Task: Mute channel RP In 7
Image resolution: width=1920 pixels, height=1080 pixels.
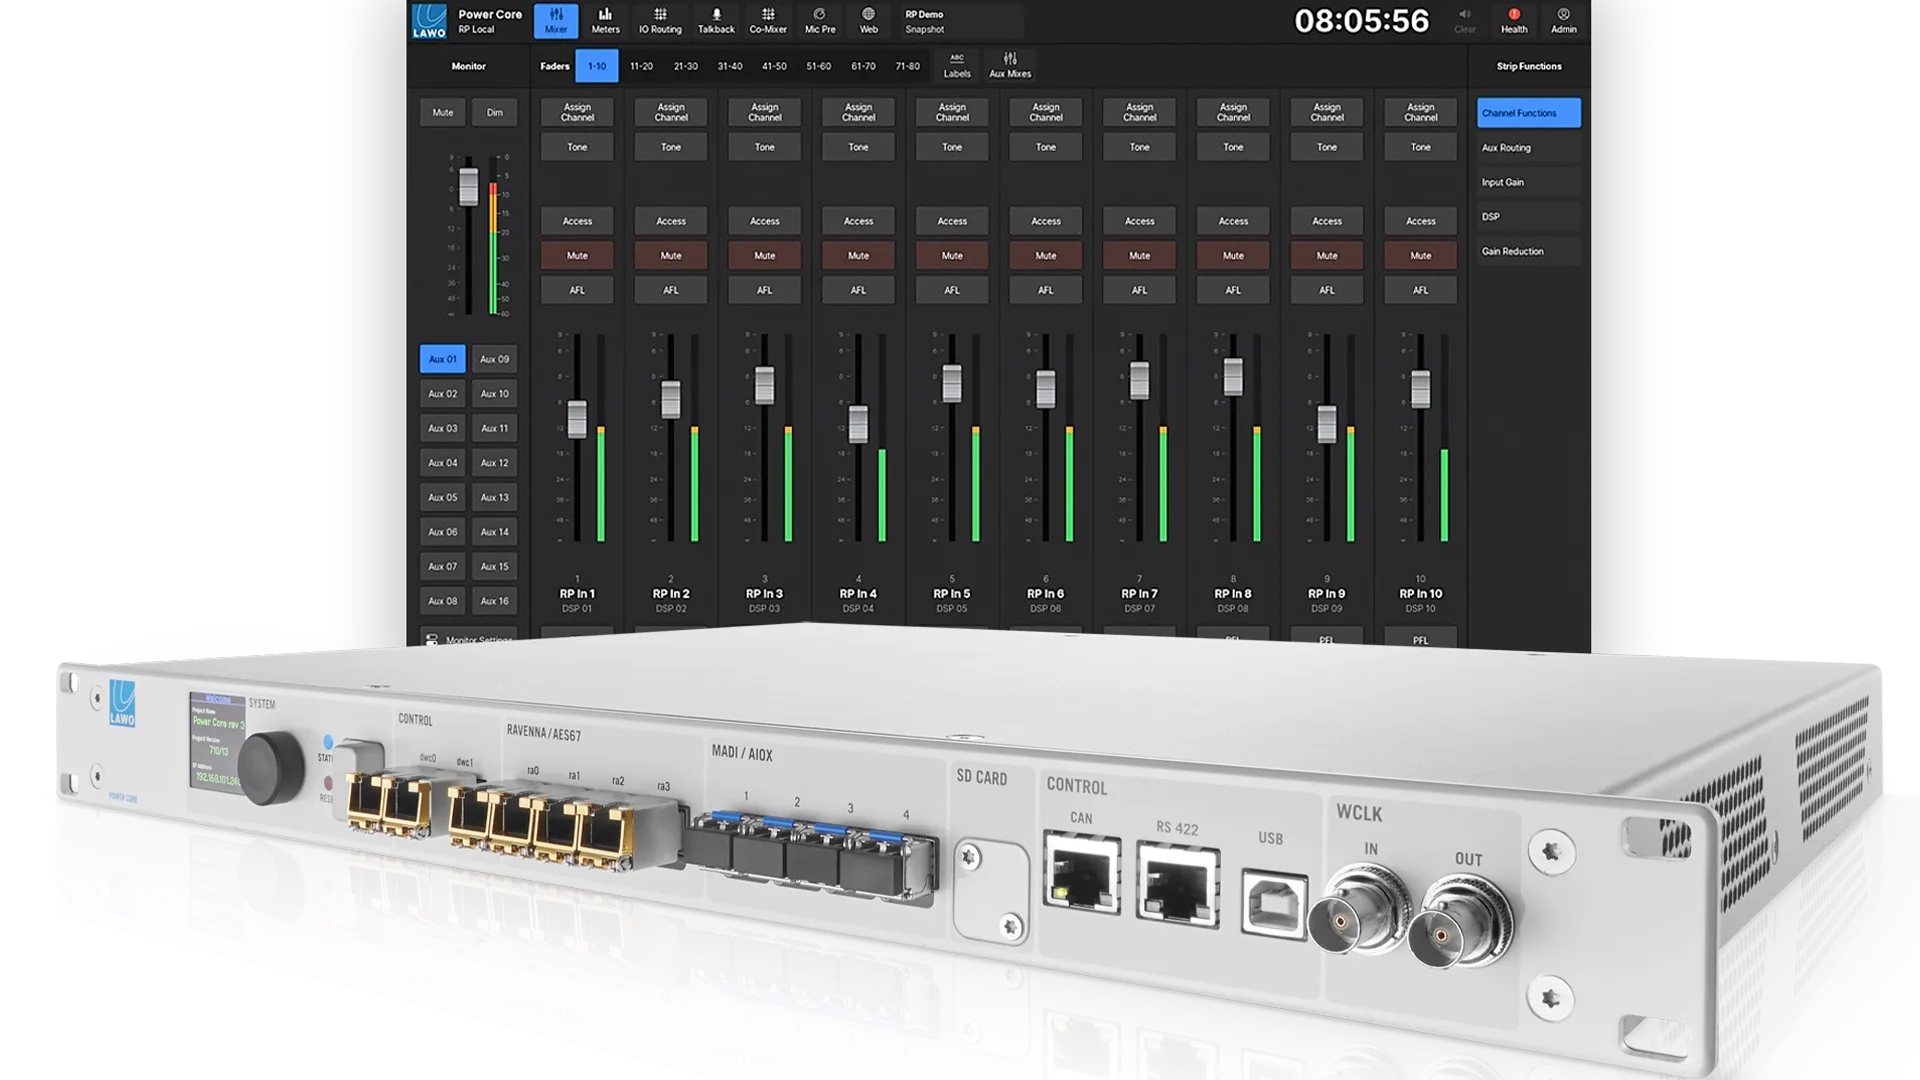Action: click(x=1140, y=255)
